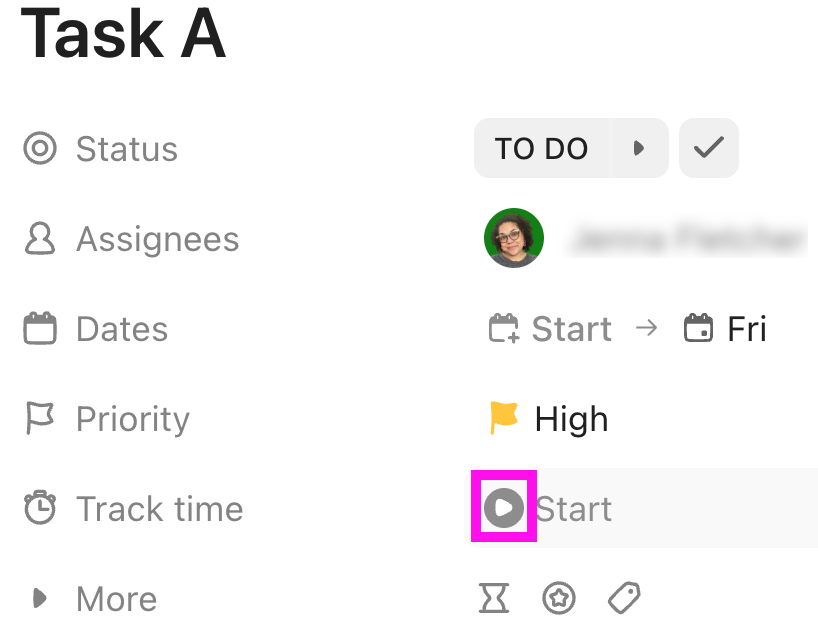Viewport: 818px width, 622px height.
Task: Select the Status row label
Action: (x=126, y=148)
